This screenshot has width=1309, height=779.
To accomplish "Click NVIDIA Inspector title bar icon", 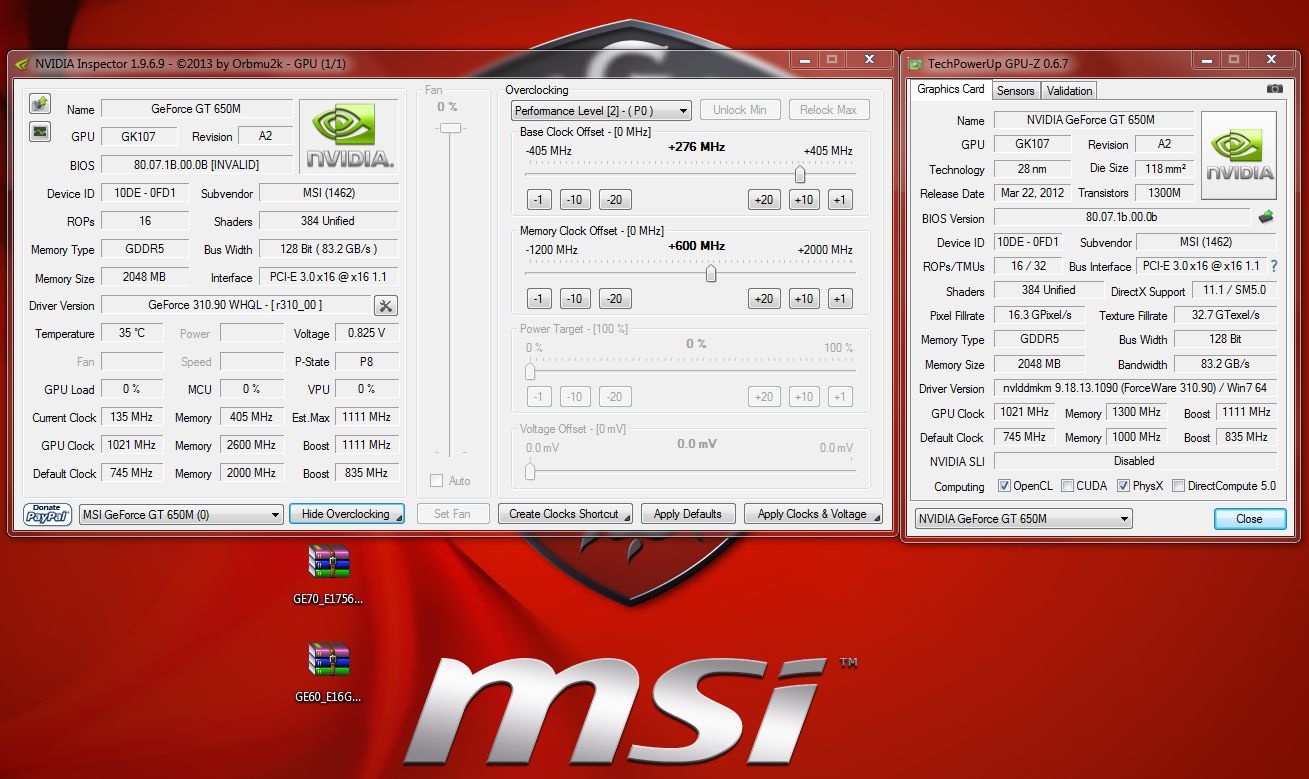I will [x=22, y=63].
